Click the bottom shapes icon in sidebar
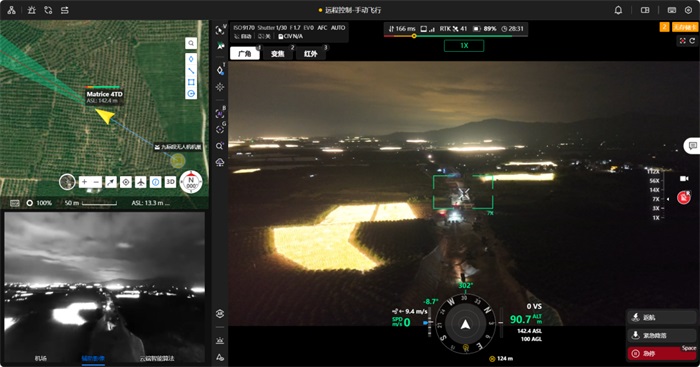This screenshot has height=367, width=700. pos(220,357)
